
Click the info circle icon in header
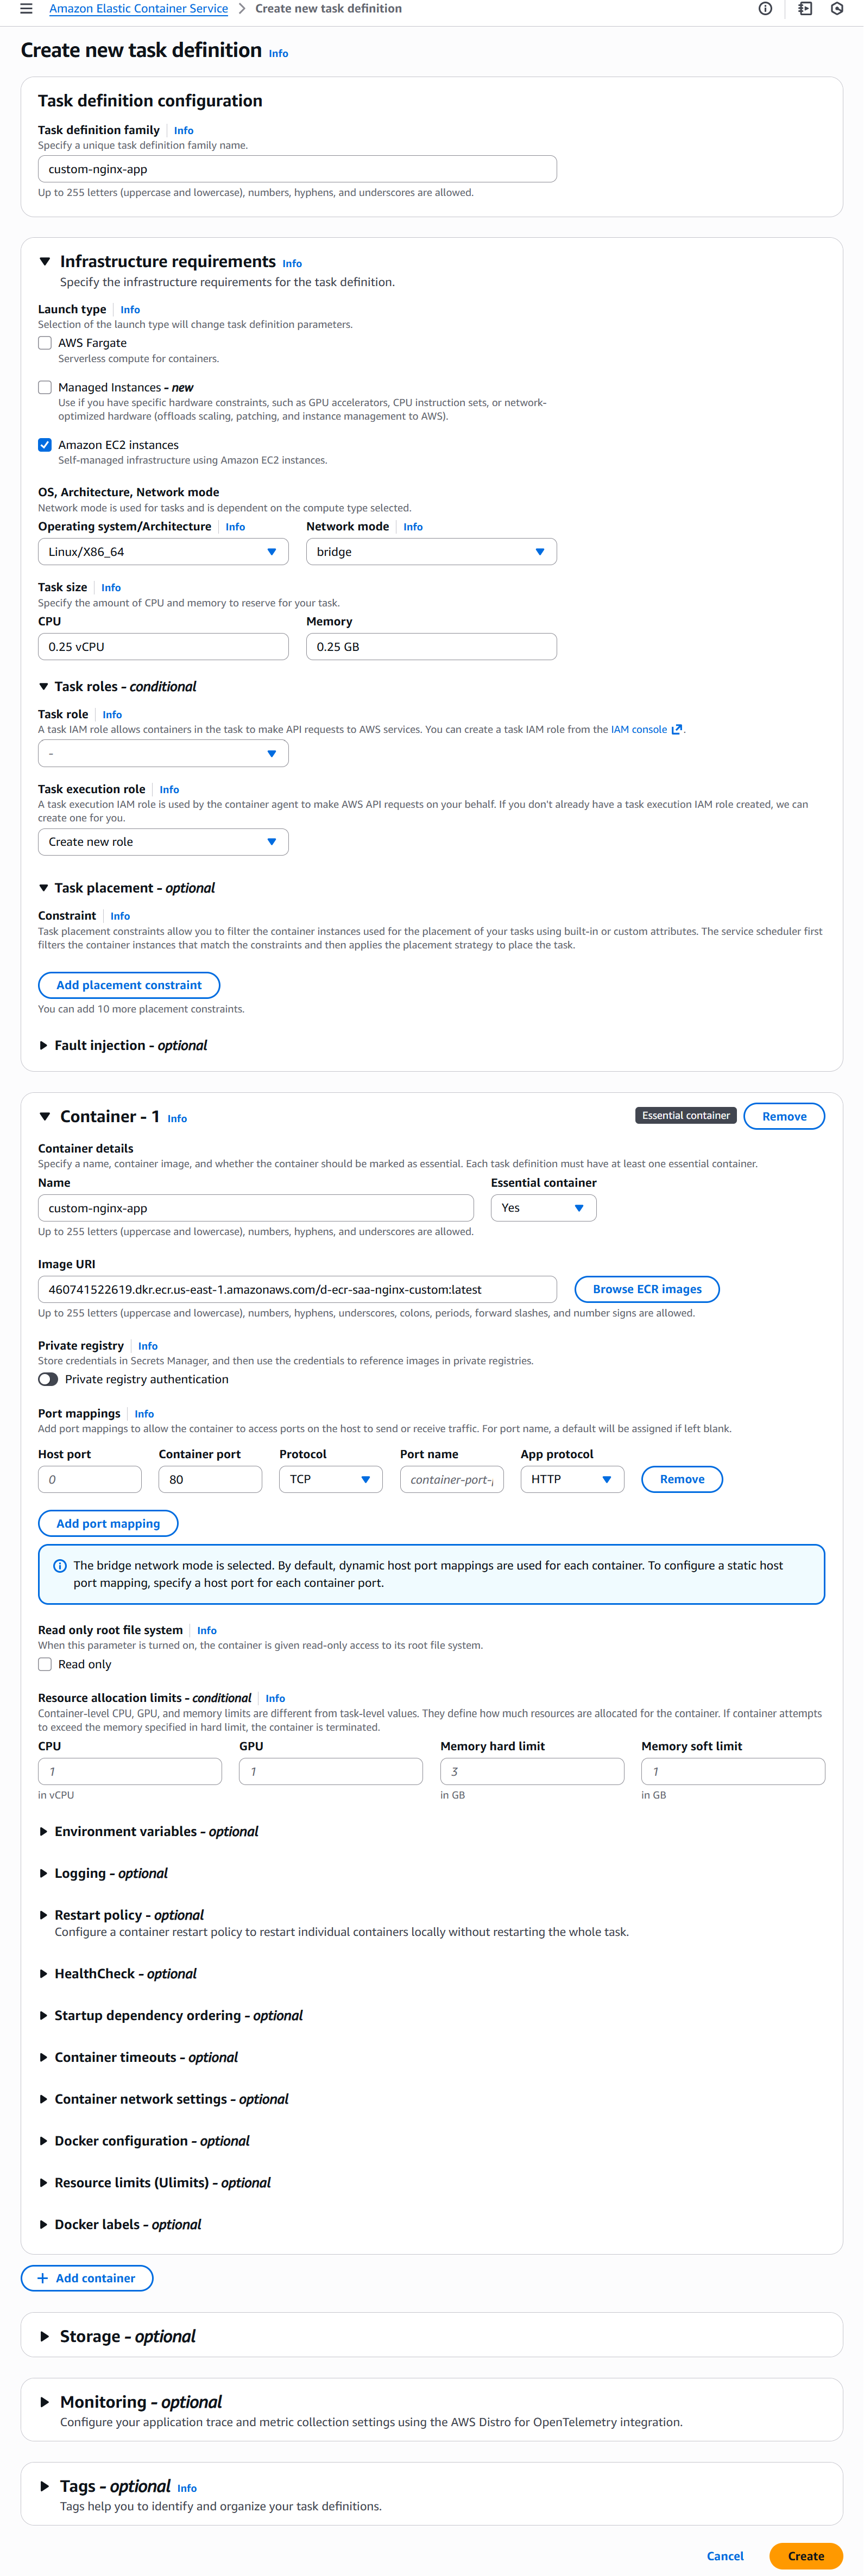(765, 9)
